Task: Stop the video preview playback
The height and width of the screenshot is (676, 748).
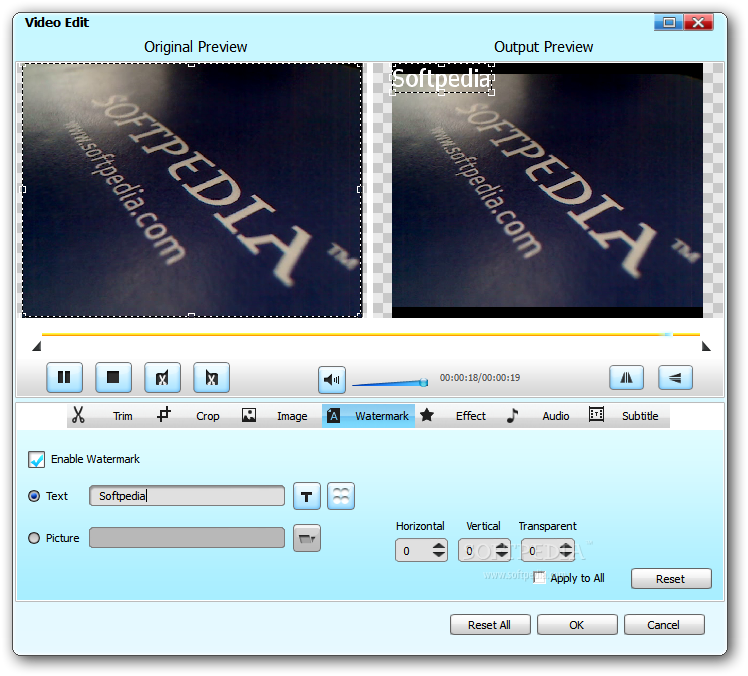Action: coord(113,377)
